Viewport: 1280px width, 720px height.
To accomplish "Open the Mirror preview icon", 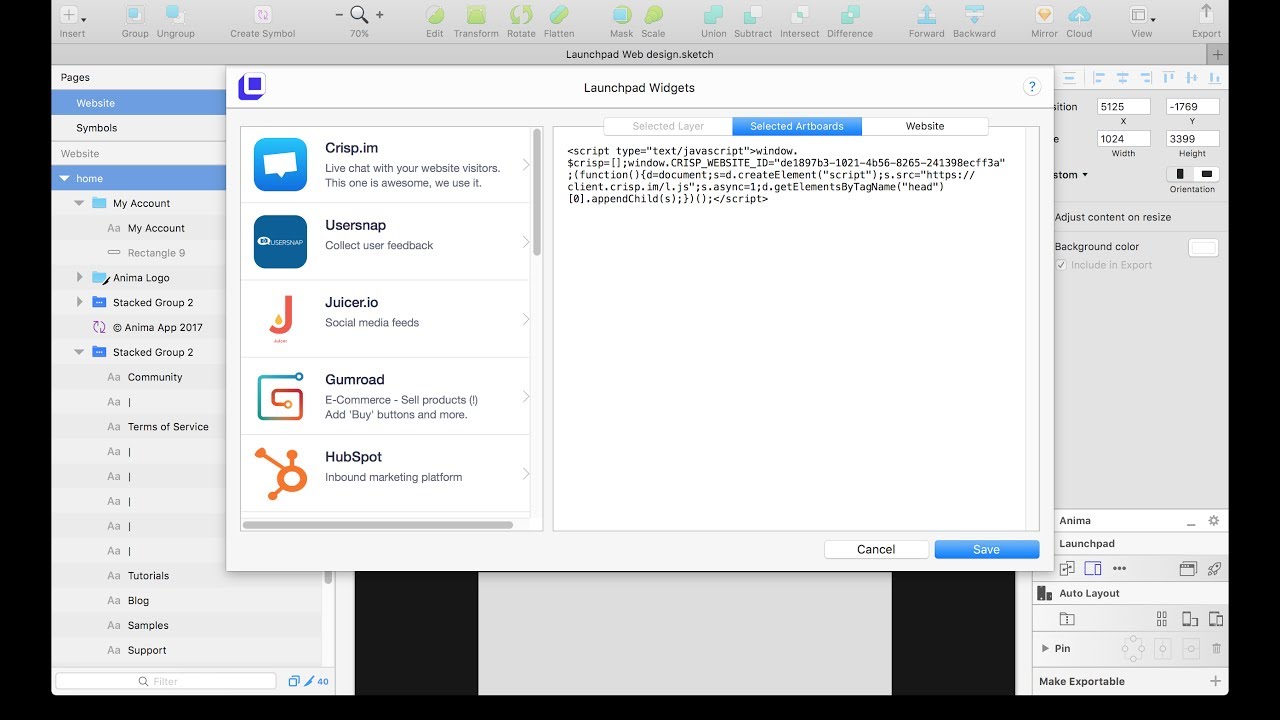I will 1044,15.
